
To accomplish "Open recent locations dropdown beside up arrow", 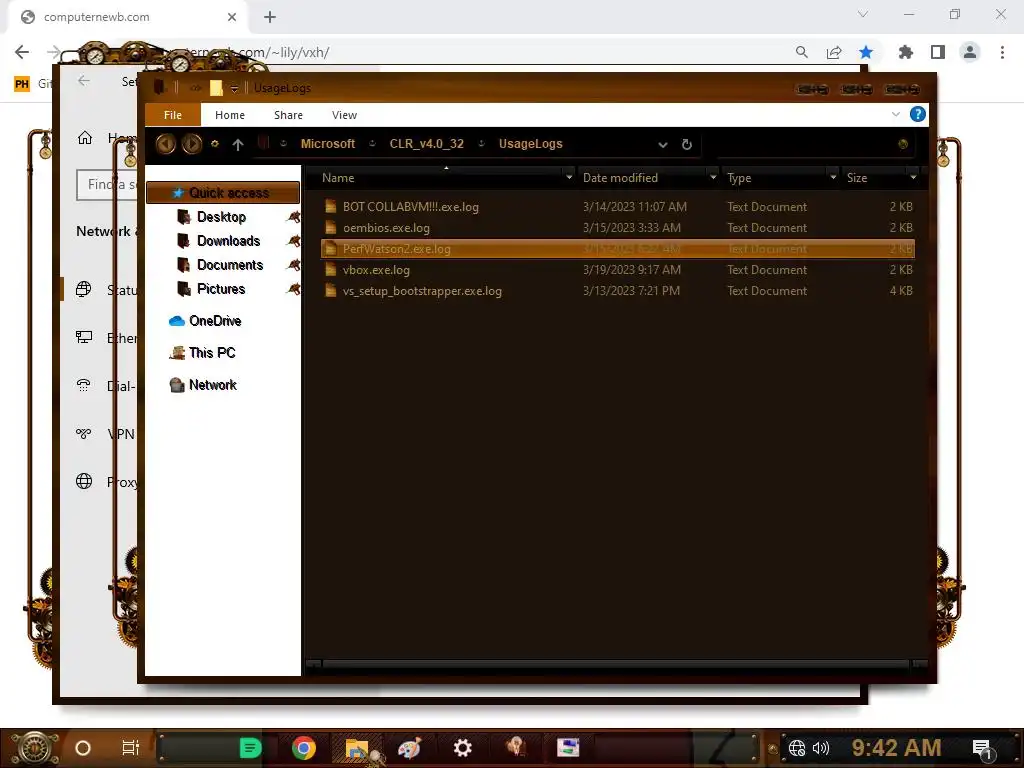I will (215, 144).
